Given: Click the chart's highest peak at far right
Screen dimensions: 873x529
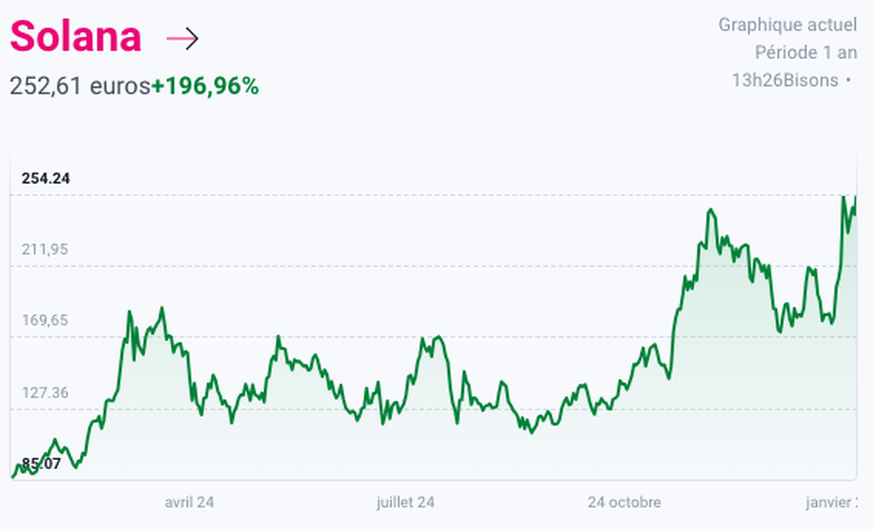Looking at the screenshot, I should (844, 198).
